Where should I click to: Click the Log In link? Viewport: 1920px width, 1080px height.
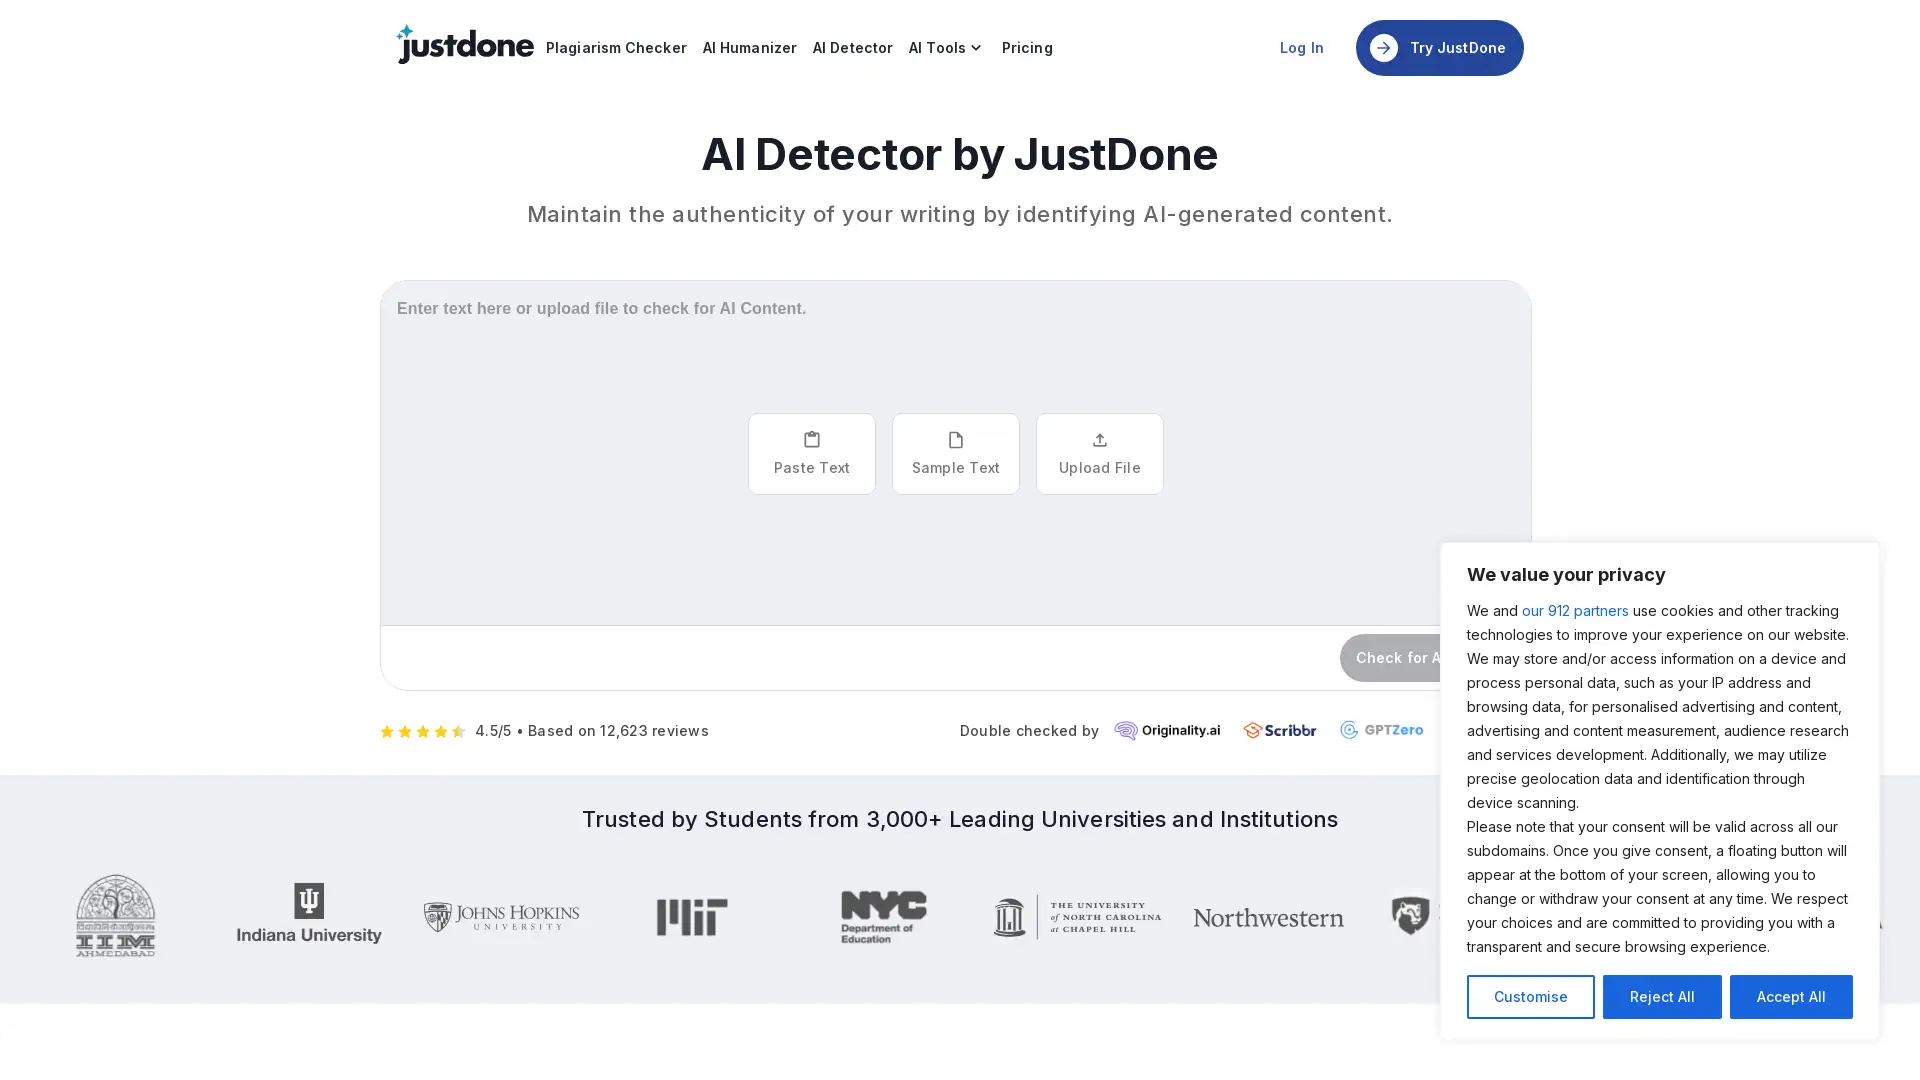pos(1301,48)
